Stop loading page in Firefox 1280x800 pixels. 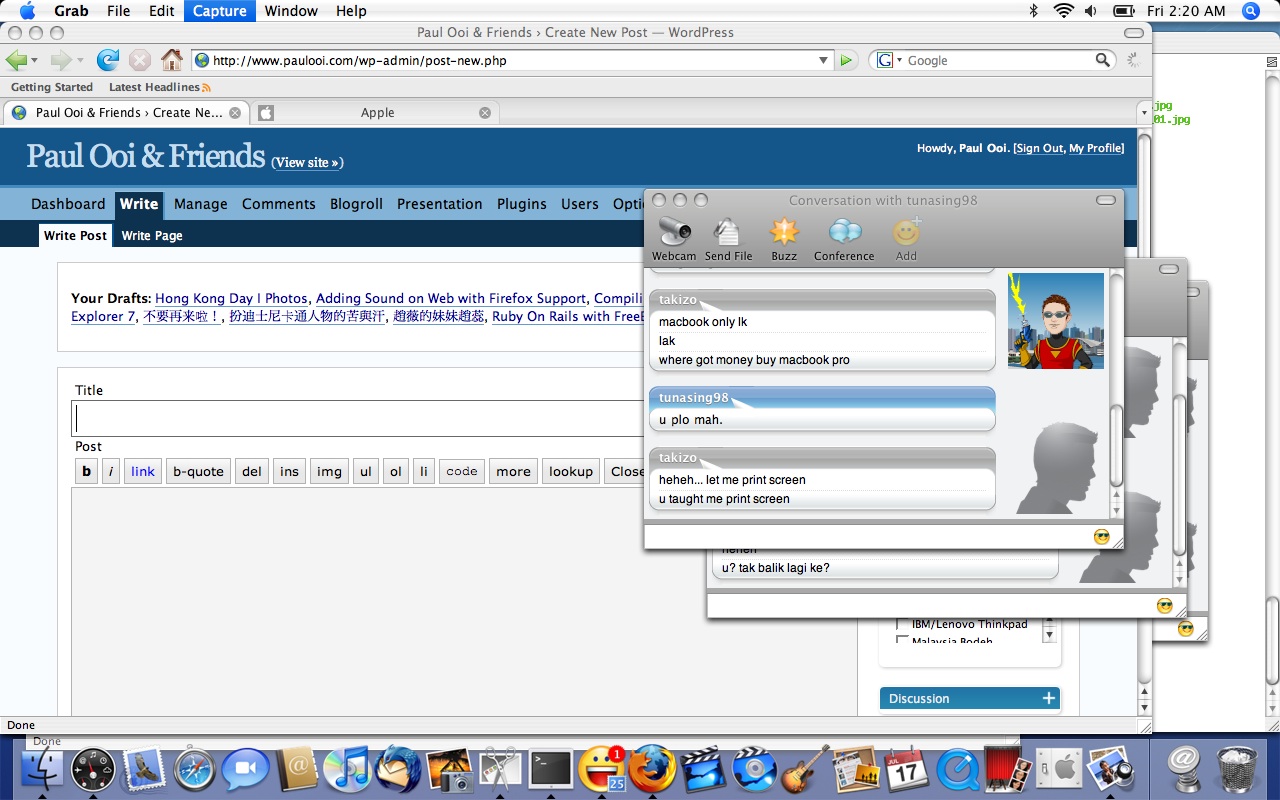coord(140,60)
